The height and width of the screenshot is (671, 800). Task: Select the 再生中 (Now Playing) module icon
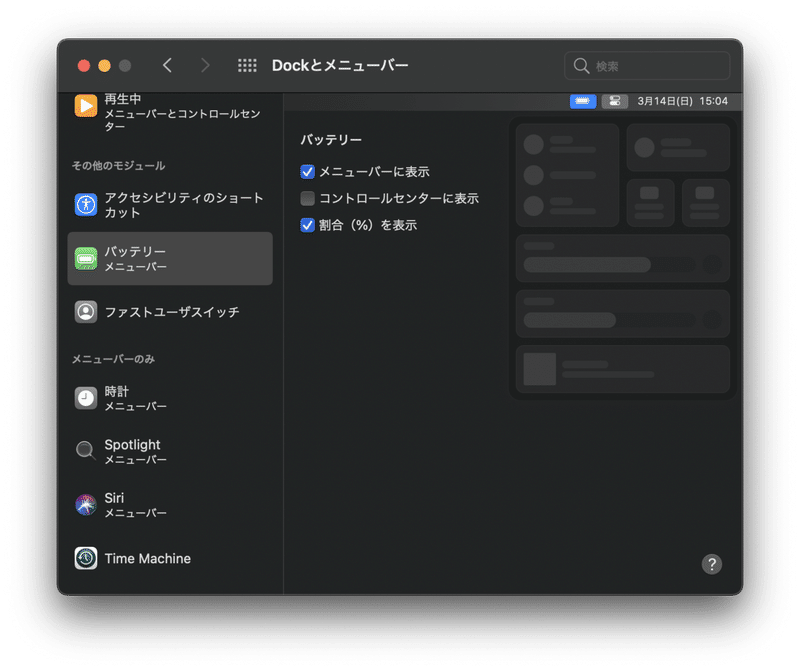tap(85, 105)
